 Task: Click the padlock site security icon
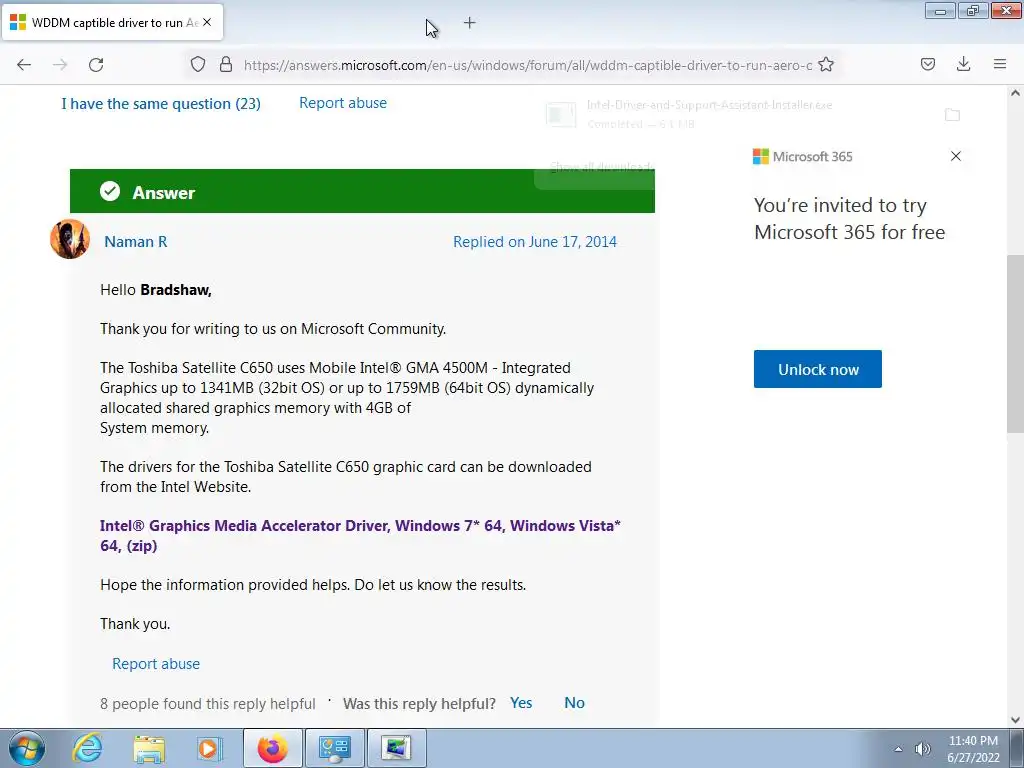[226, 65]
